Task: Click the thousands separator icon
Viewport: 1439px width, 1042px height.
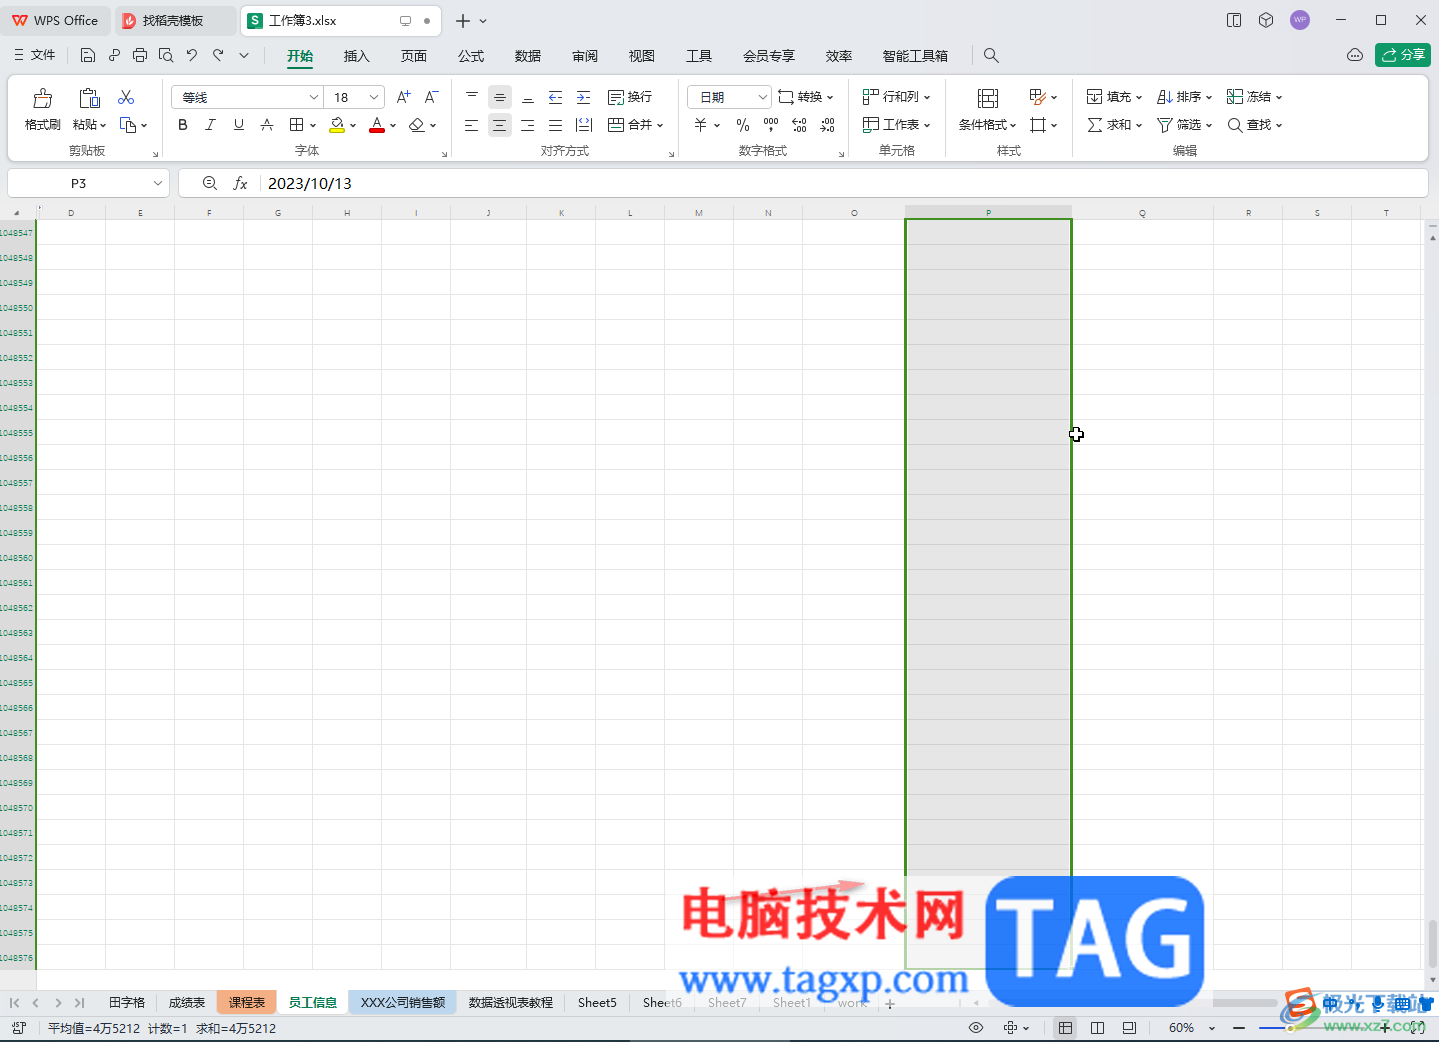Action: (x=771, y=125)
